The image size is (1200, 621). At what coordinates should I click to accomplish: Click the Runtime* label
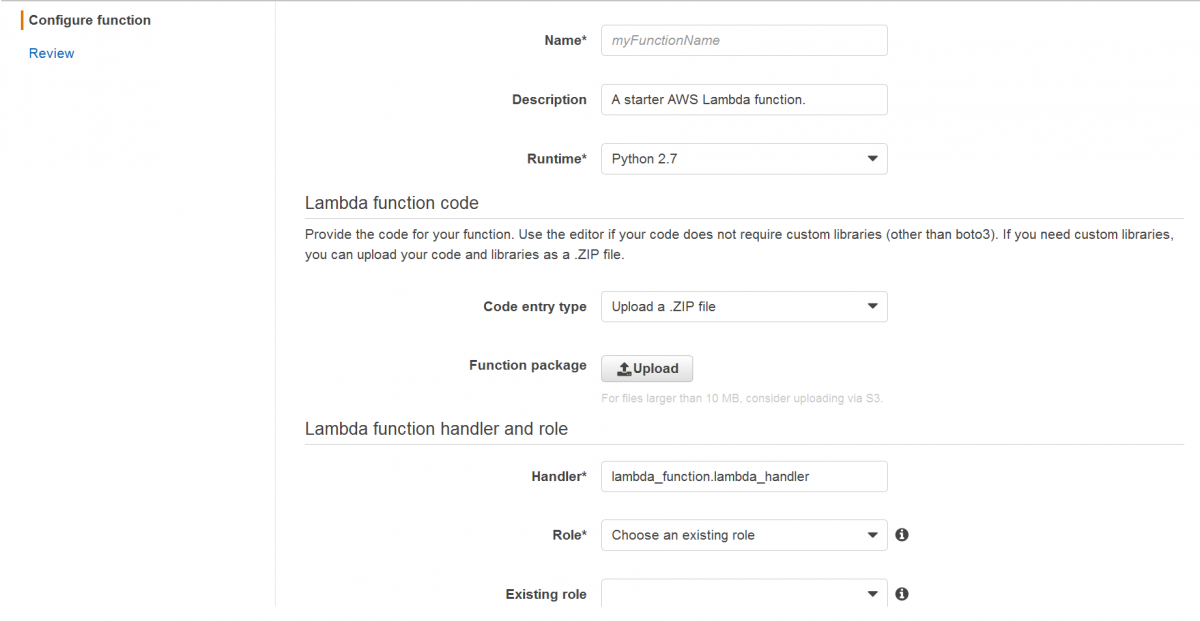click(x=557, y=159)
